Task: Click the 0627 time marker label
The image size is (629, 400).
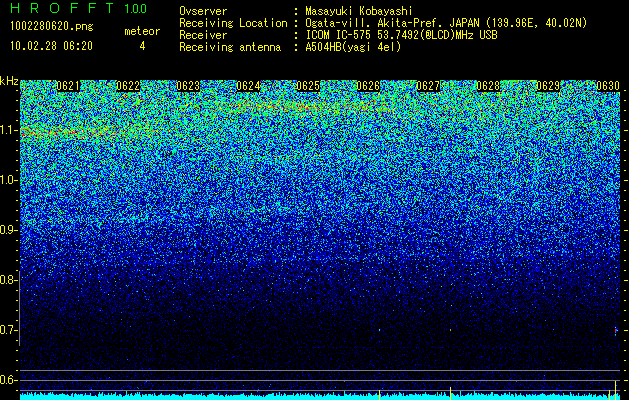Action: (428, 86)
